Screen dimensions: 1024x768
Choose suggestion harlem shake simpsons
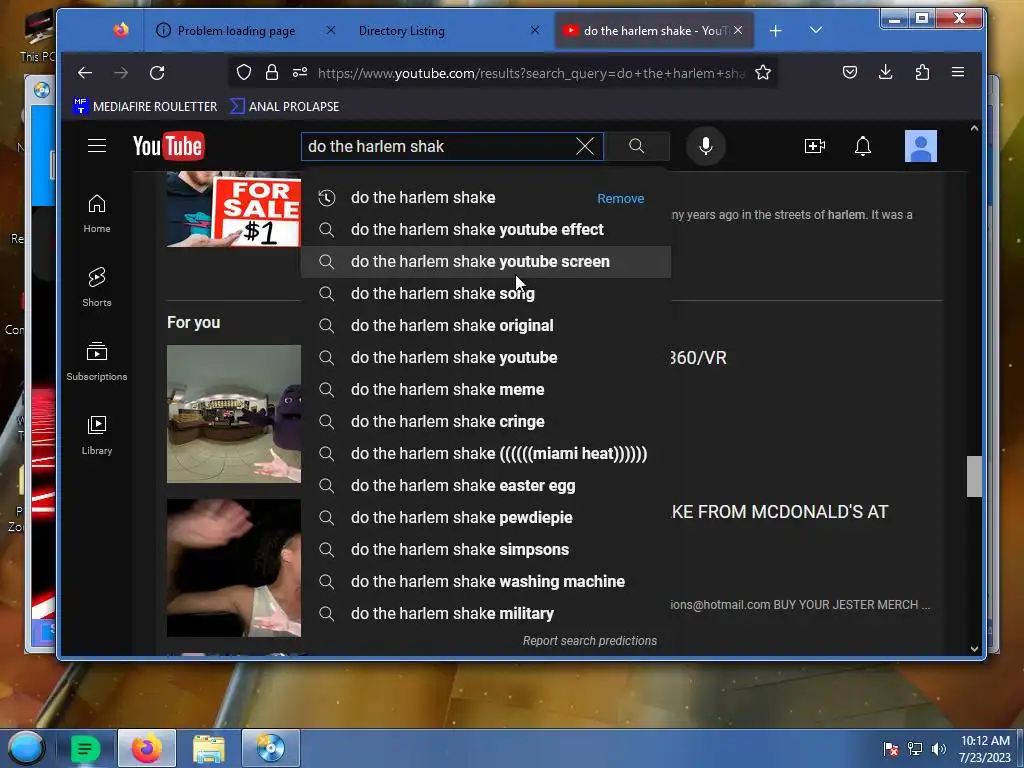click(x=485, y=550)
